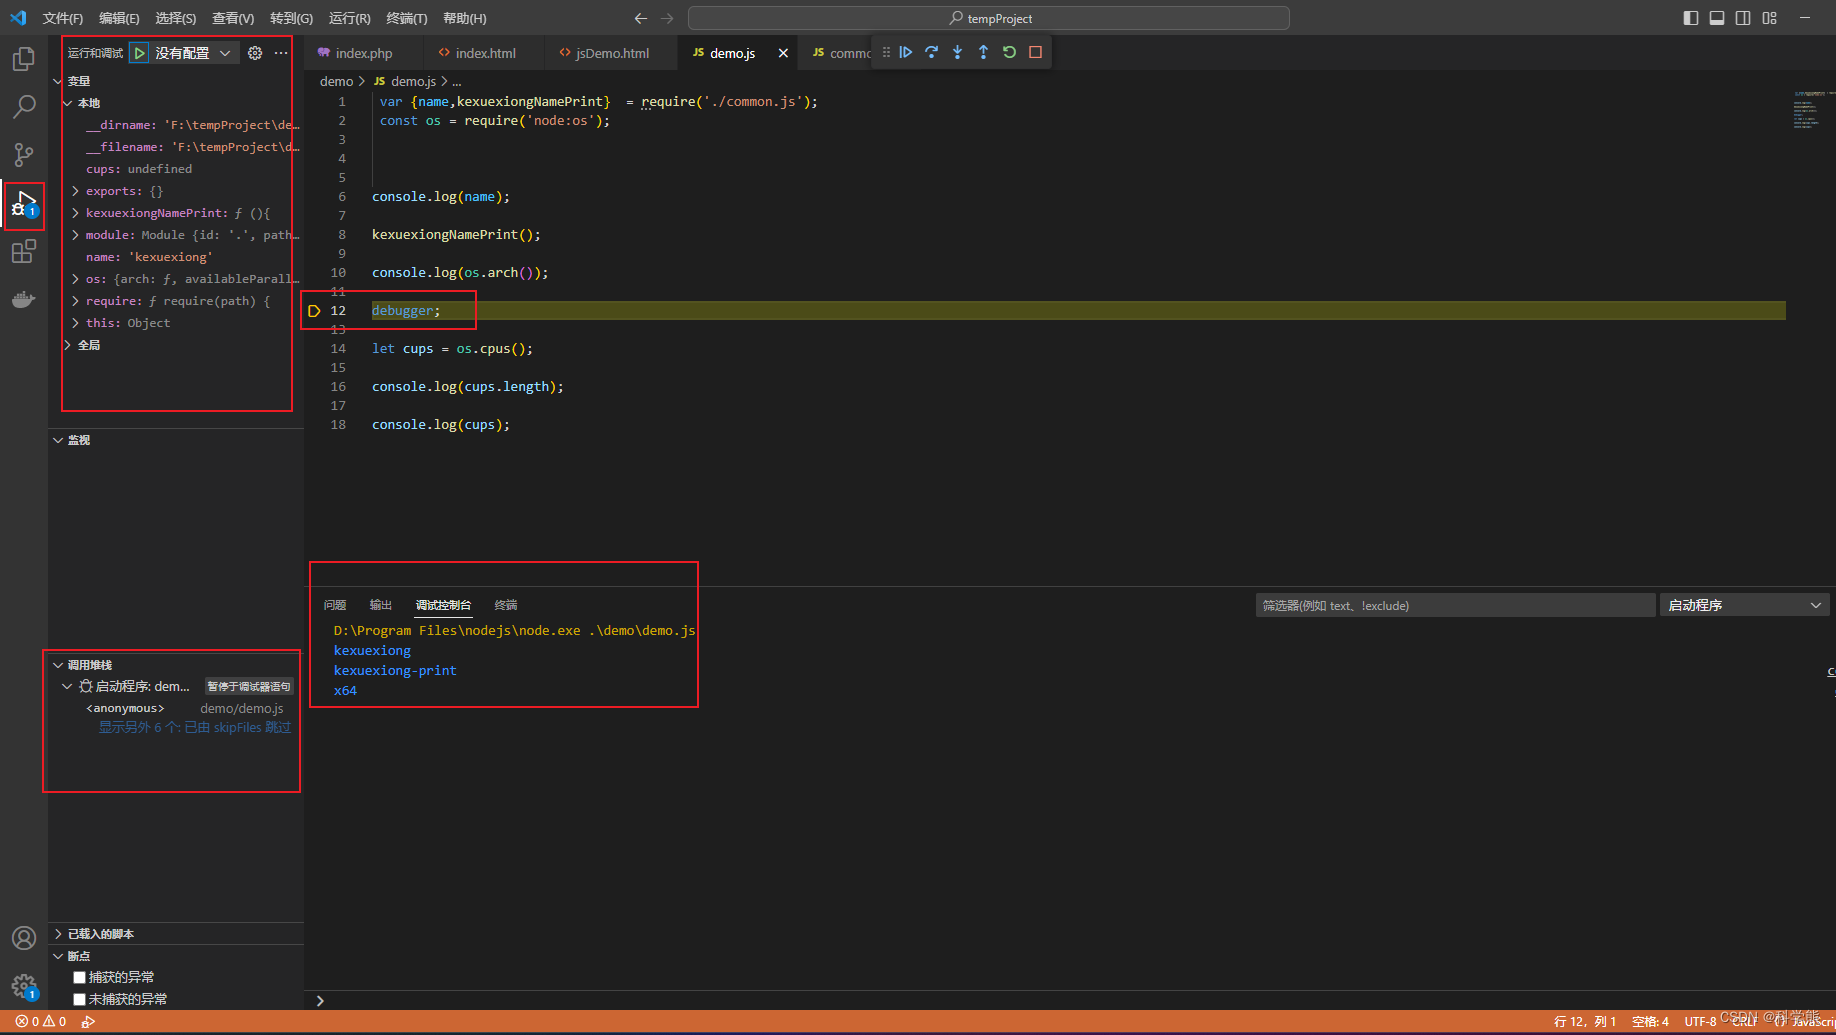1836x1035 pixels.
Task: Expand the require variable
Action: point(75,301)
